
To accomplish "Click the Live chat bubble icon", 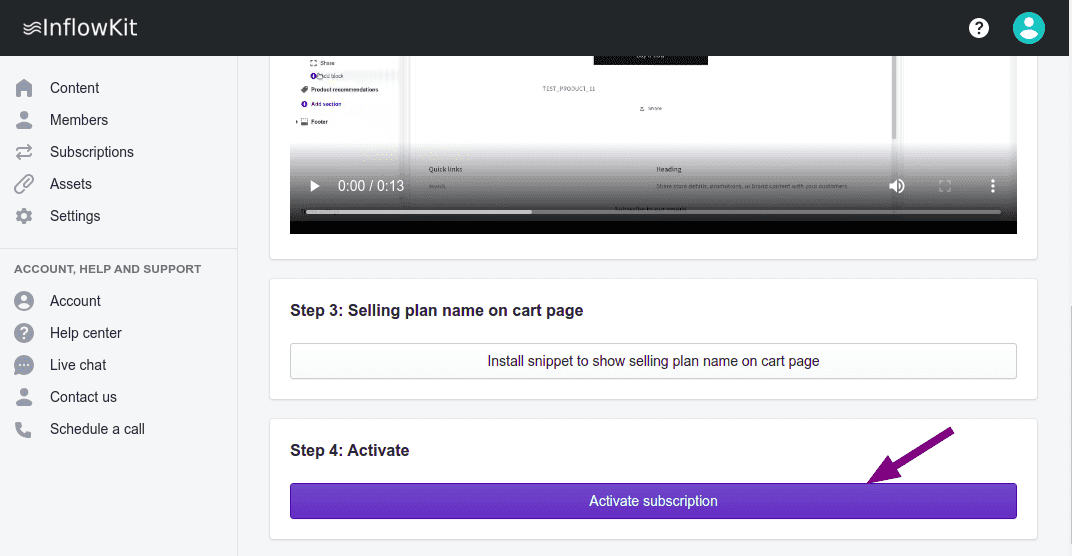I will click(x=24, y=365).
